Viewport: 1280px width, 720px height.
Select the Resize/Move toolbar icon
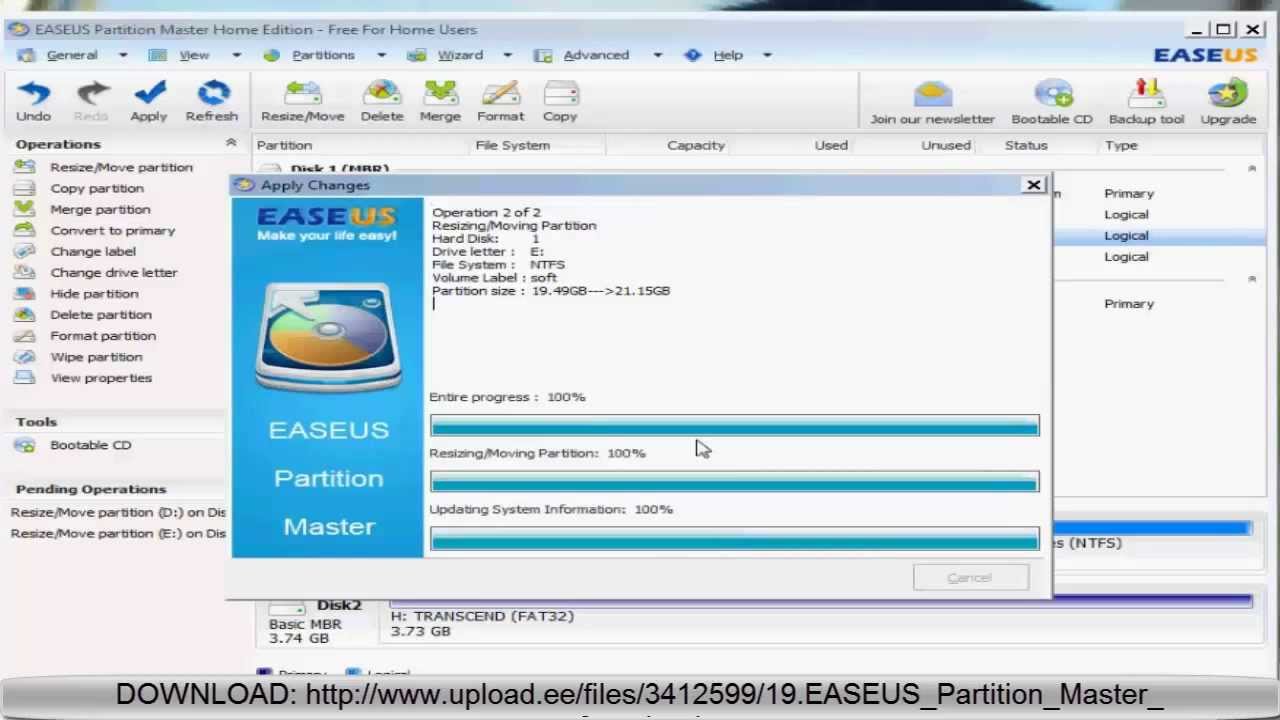pyautogui.click(x=302, y=95)
